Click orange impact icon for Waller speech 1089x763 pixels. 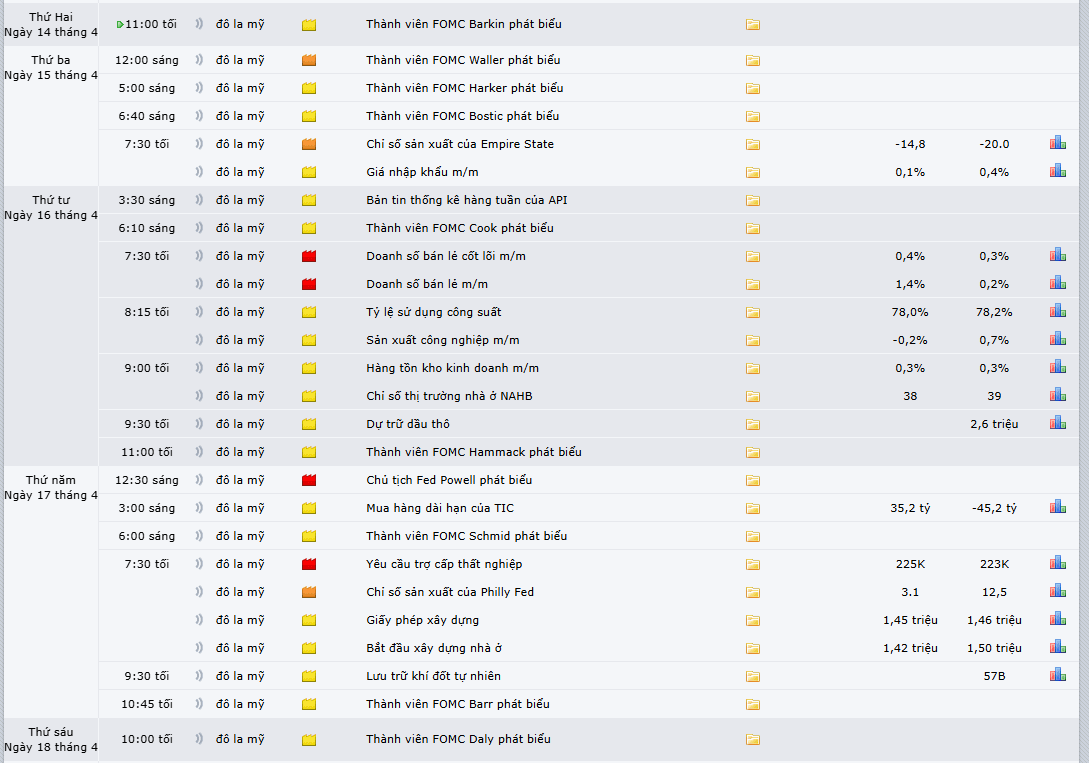pyautogui.click(x=309, y=60)
